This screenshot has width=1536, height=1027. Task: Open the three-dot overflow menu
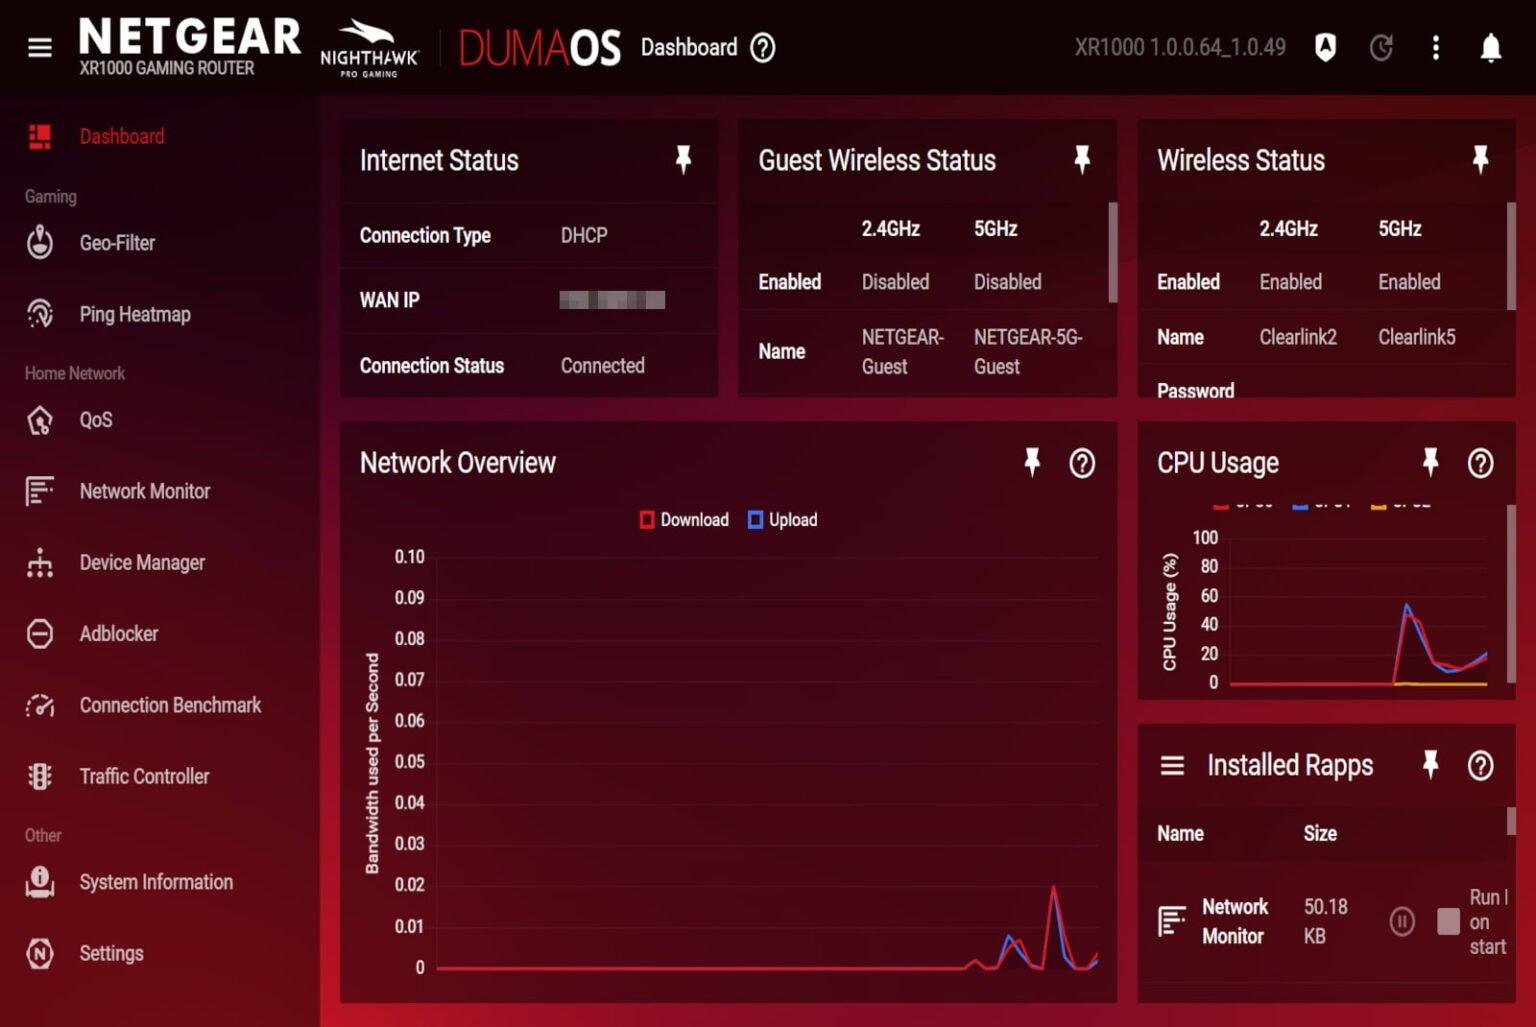click(1435, 46)
